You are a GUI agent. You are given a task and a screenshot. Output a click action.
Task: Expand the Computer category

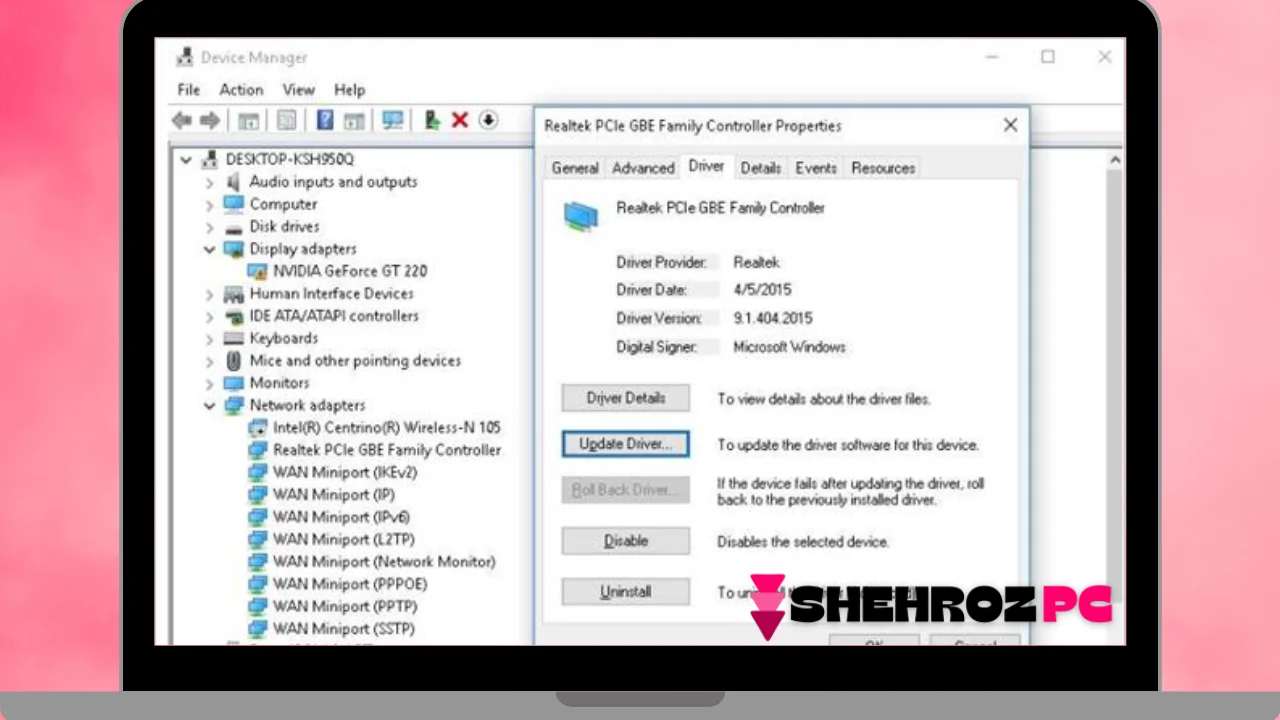210,204
